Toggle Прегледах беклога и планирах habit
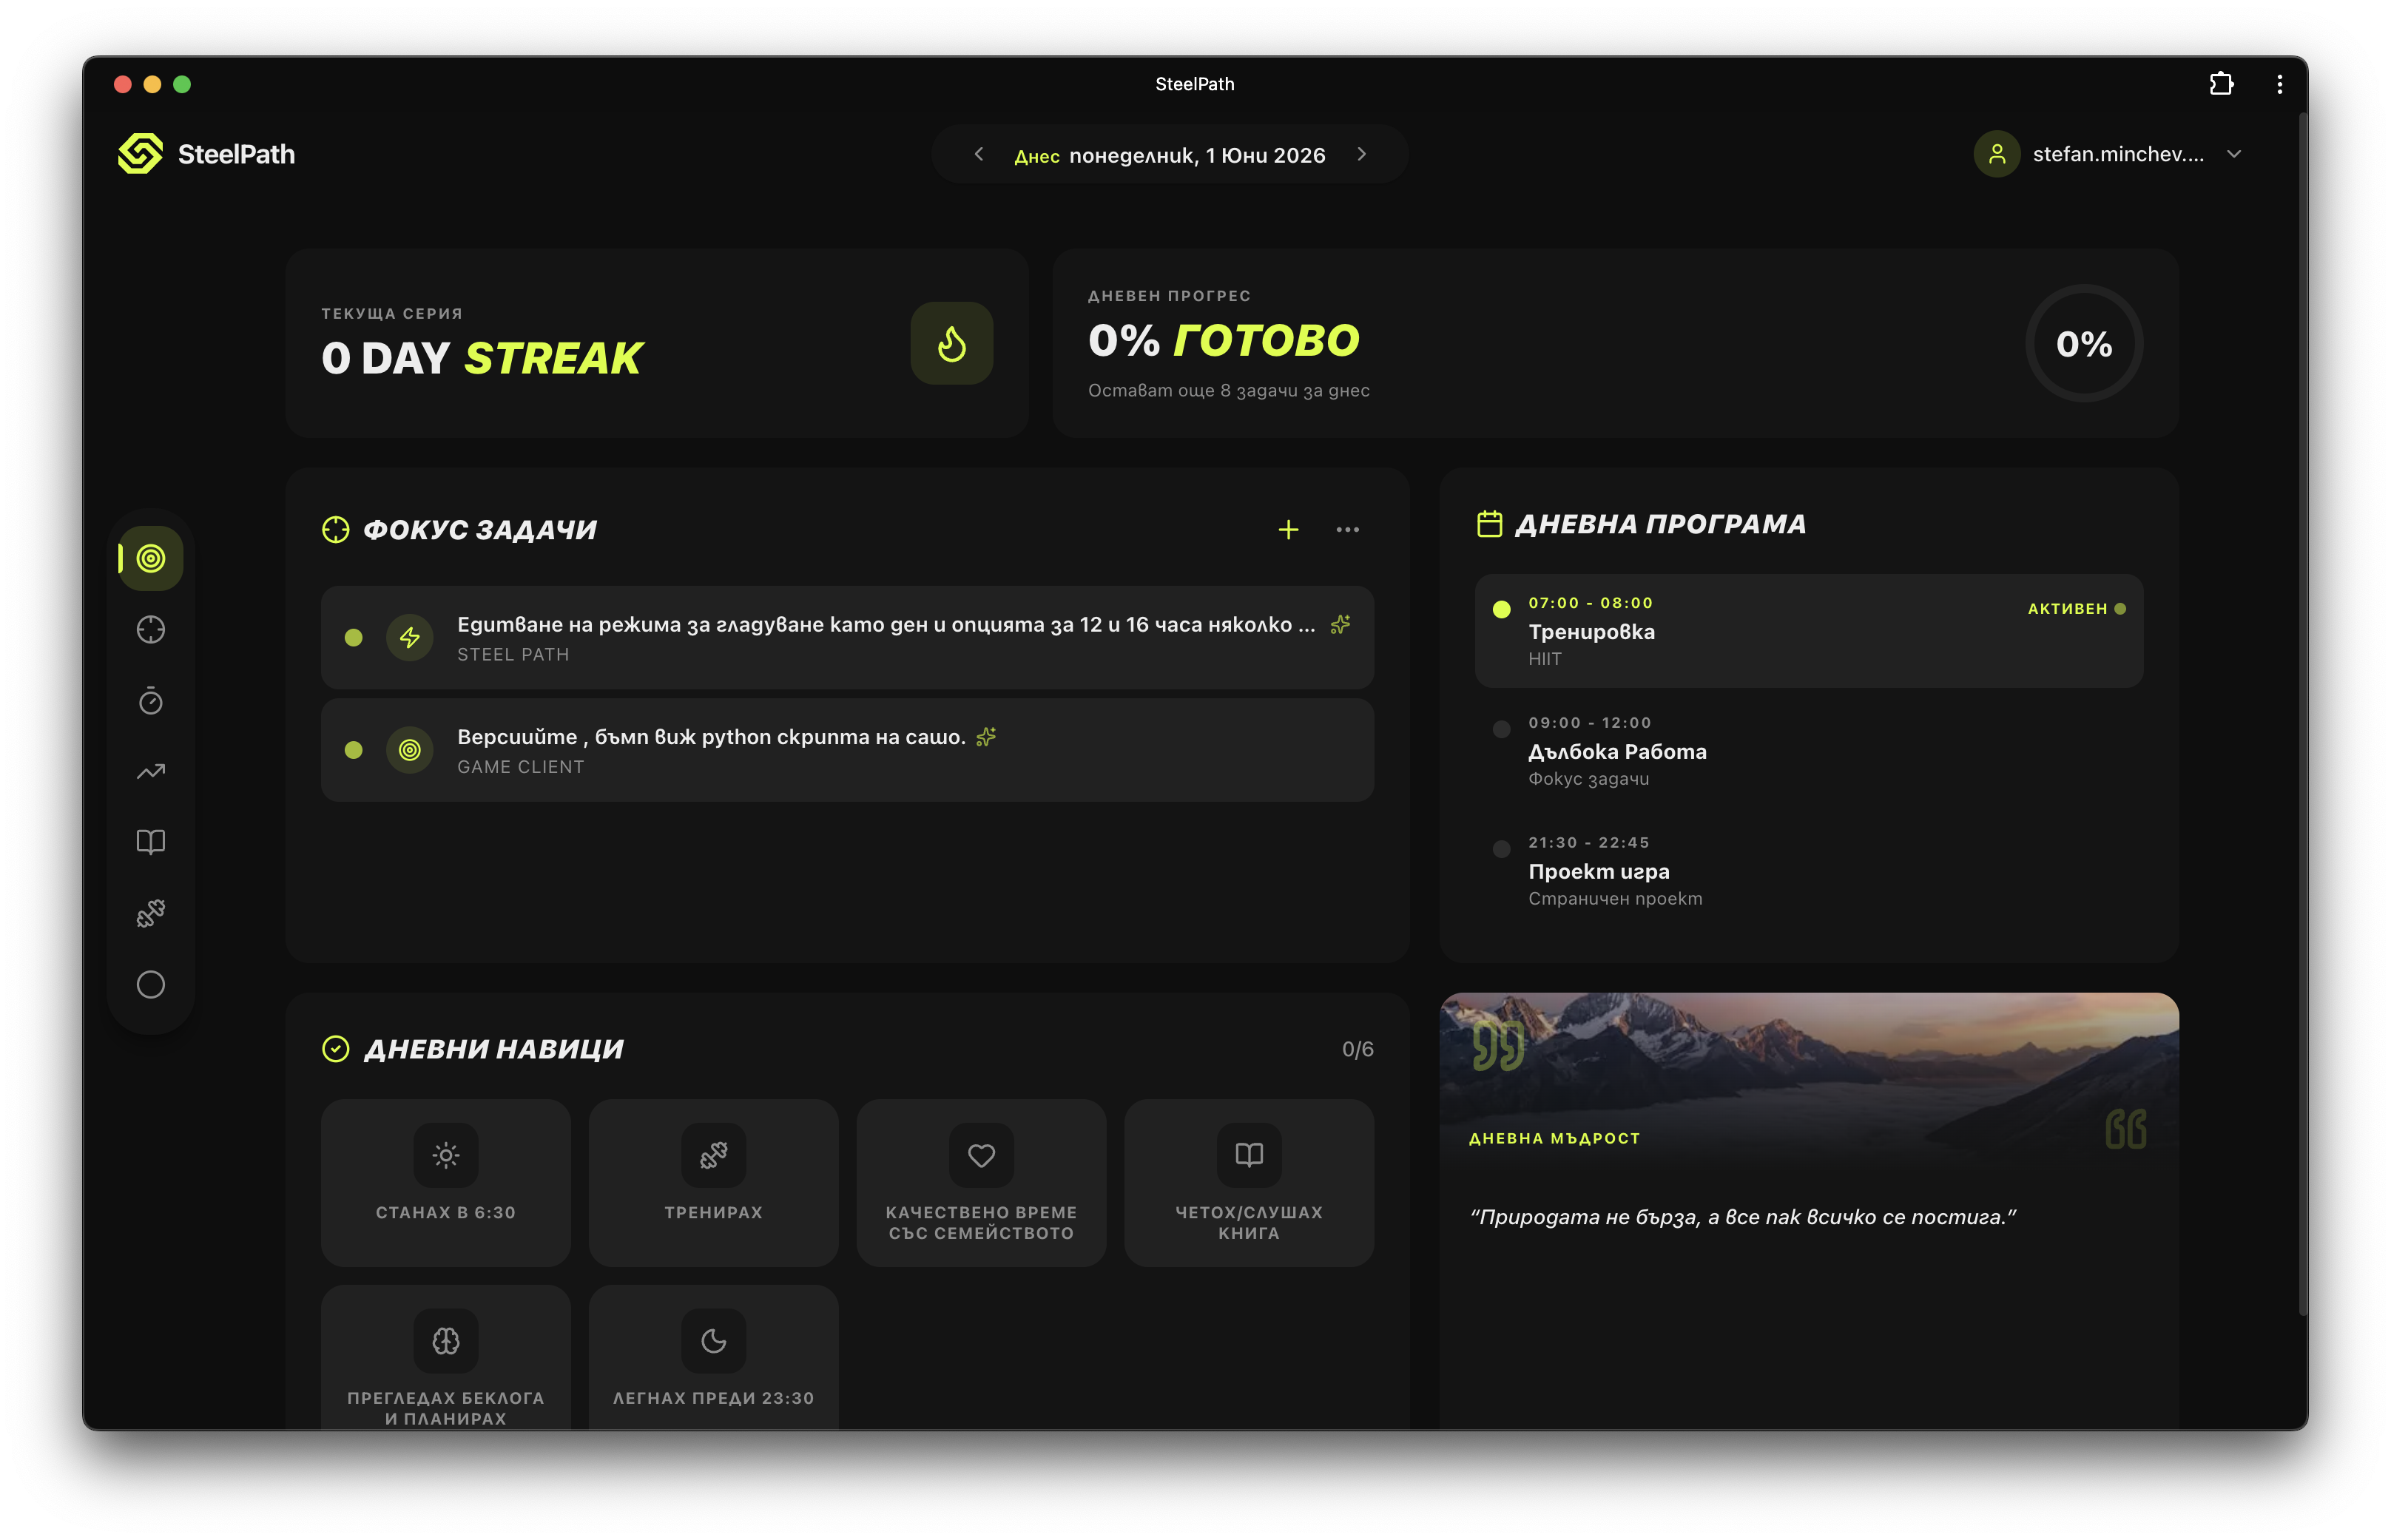This screenshot has height=1540, width=2391. click(446, 1358)
